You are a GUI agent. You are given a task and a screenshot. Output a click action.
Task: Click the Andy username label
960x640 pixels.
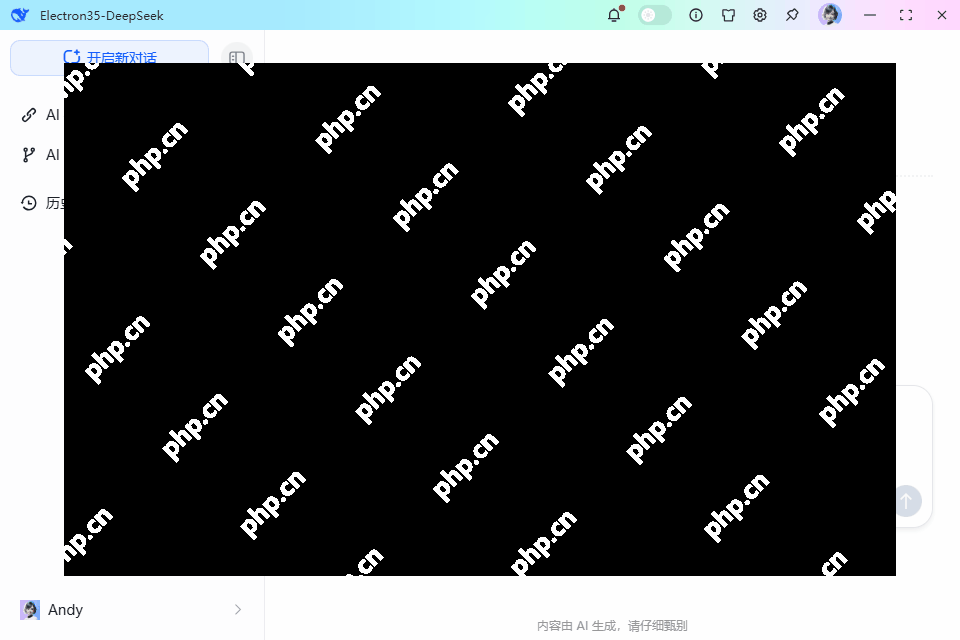pyautogui.click(x=66, y=610)
